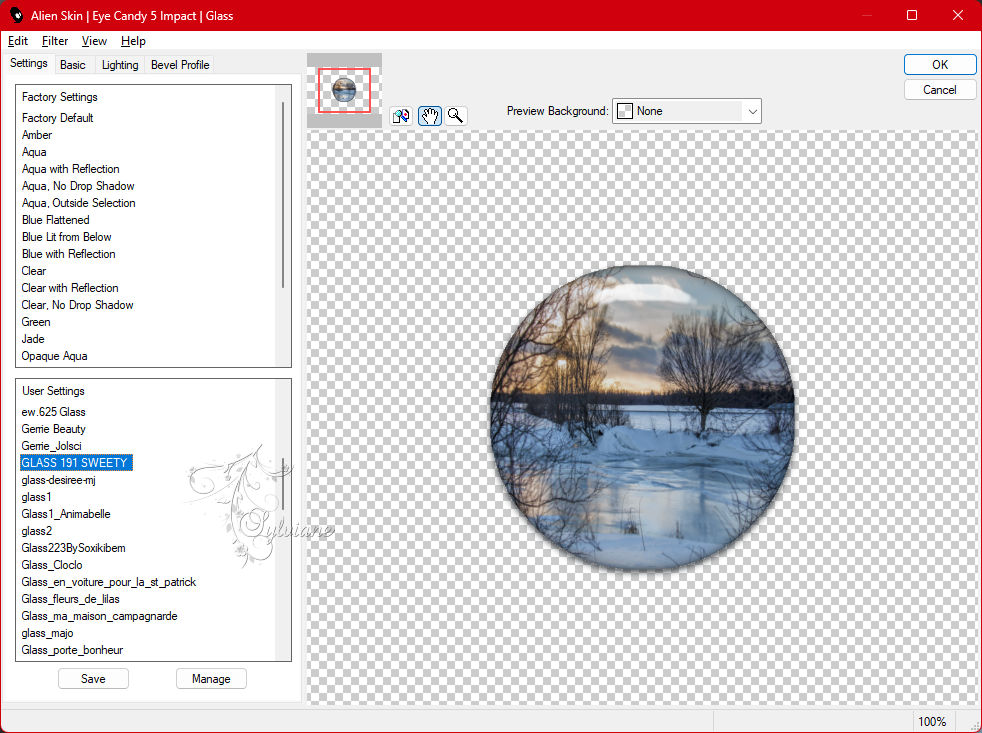Close the Eye Candy Glass dialog

coord(958,15)
